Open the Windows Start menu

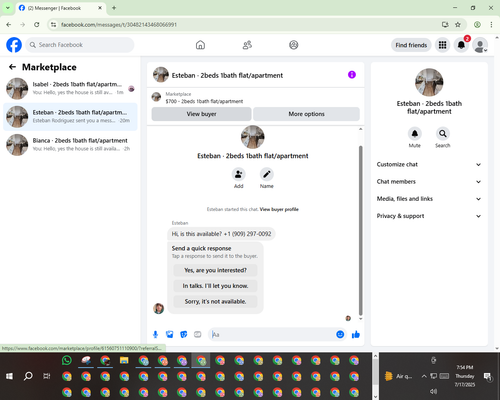point(10,376)
